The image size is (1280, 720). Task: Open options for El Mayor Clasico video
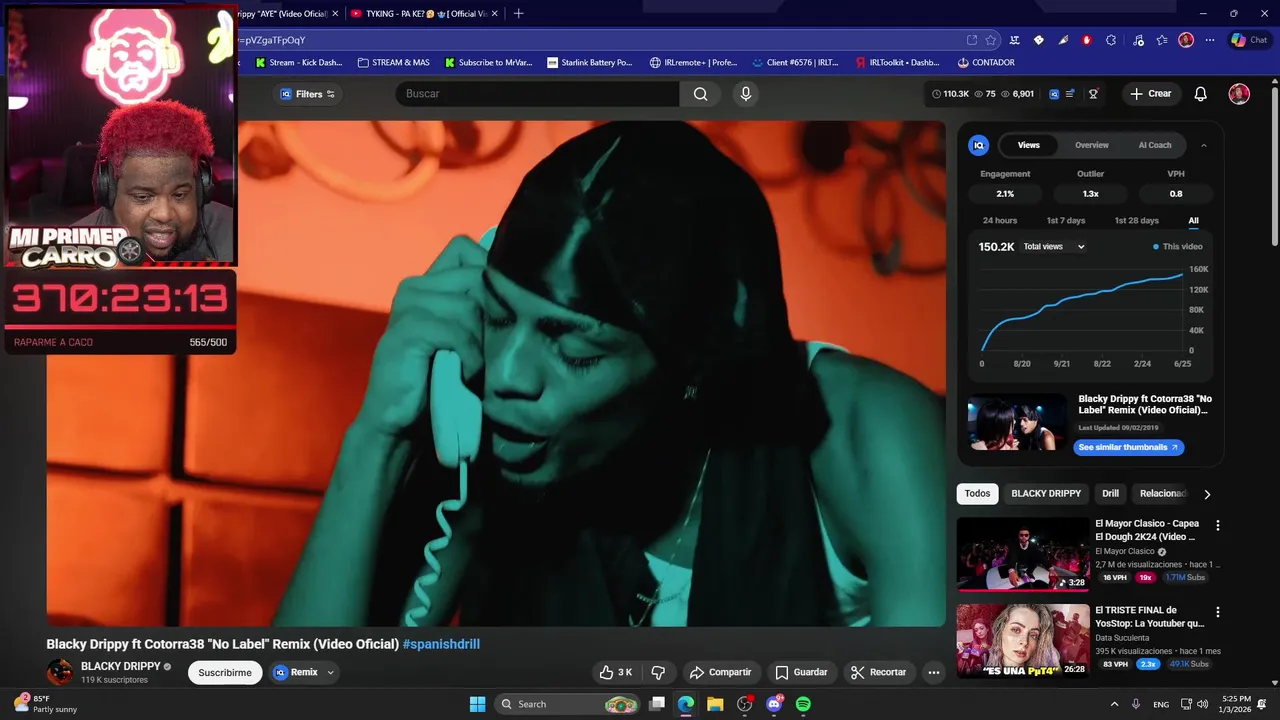[1217, 525]
